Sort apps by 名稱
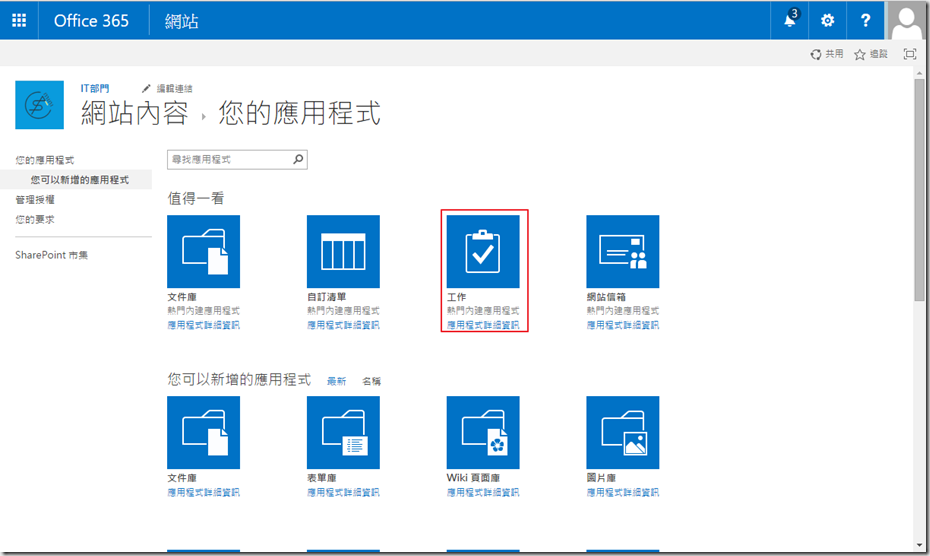This screenshot has height=556, width=930. pyautogui.click(x=371, y=381)
